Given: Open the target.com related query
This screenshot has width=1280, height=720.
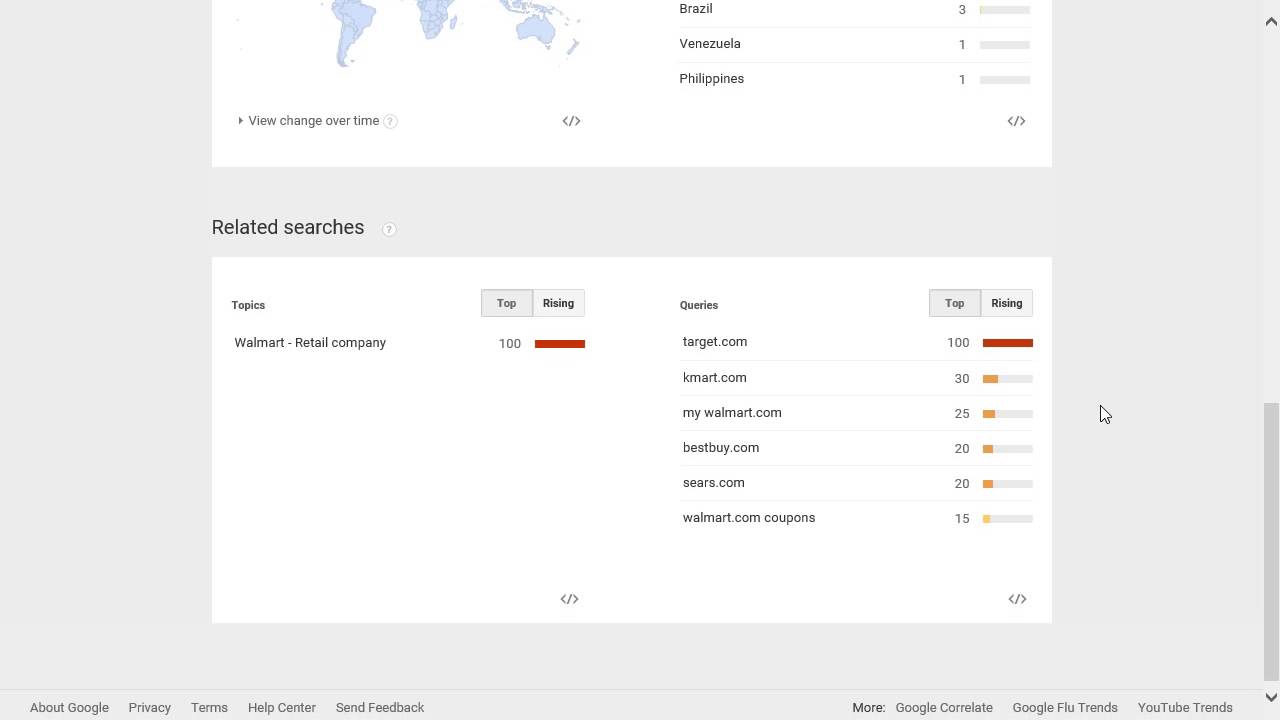Looking at the screenshot, I should click(715, 342).
